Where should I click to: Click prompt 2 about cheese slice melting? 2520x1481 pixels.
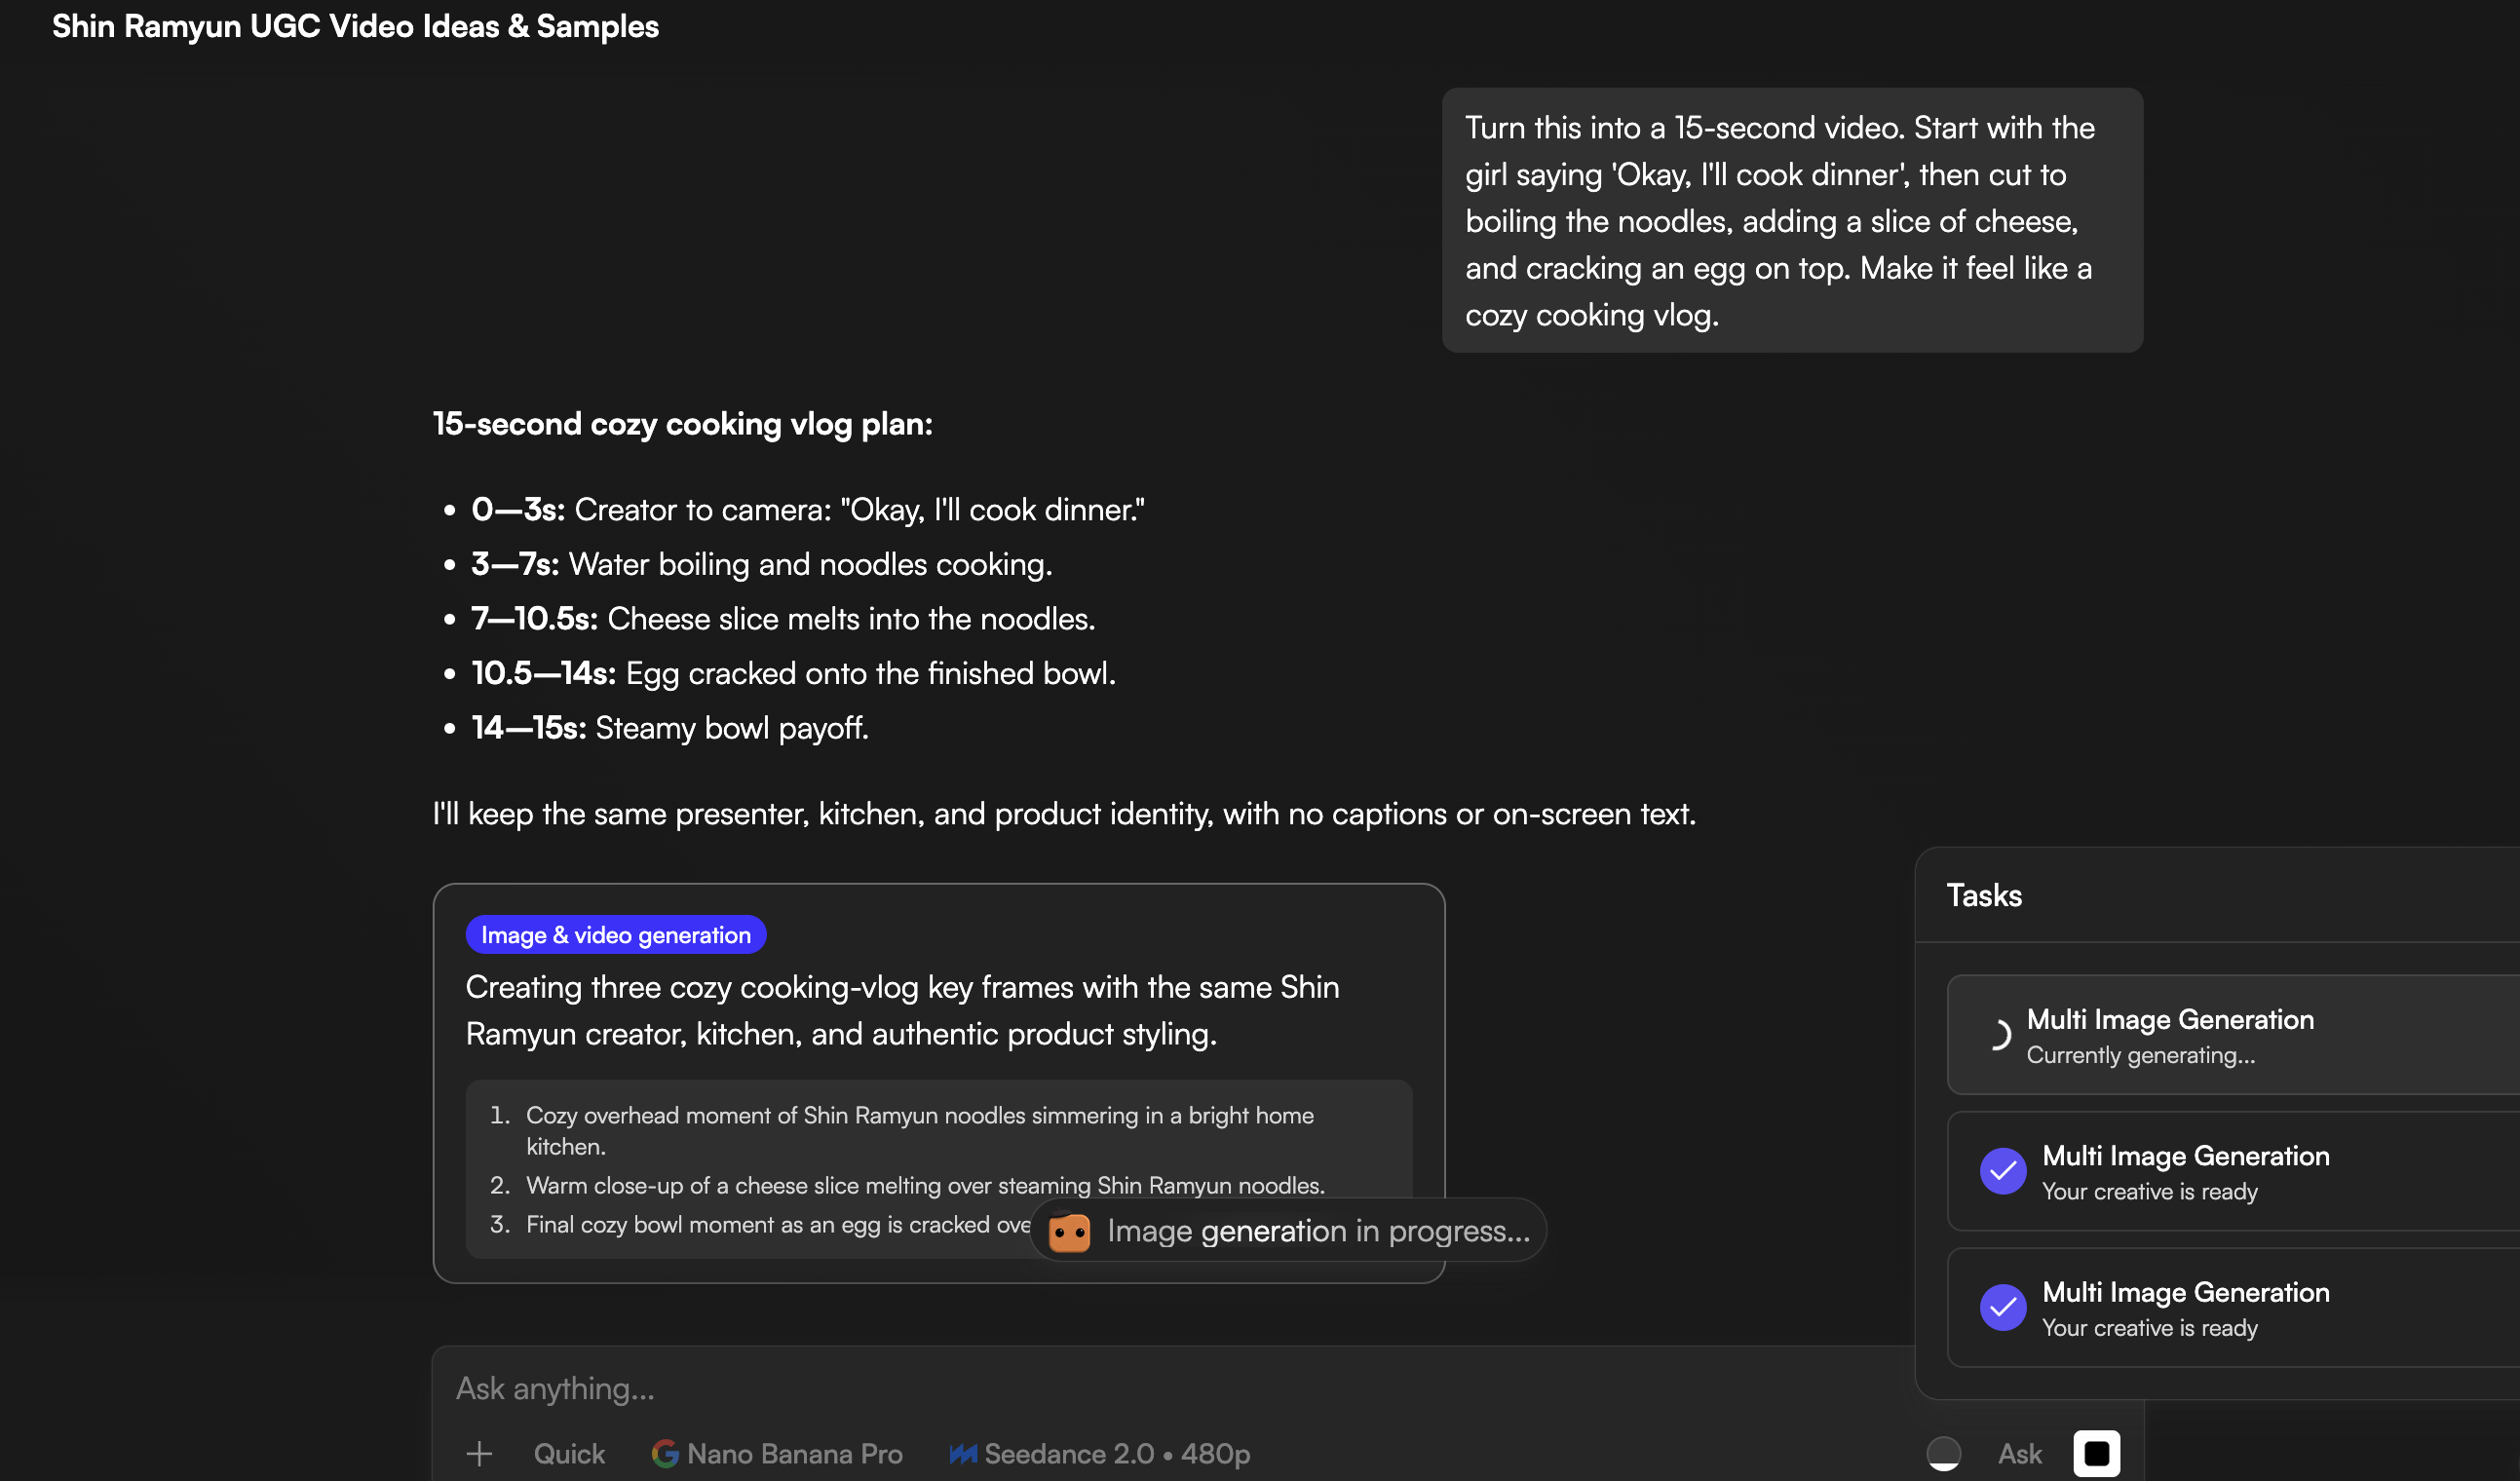point(908,1186)
